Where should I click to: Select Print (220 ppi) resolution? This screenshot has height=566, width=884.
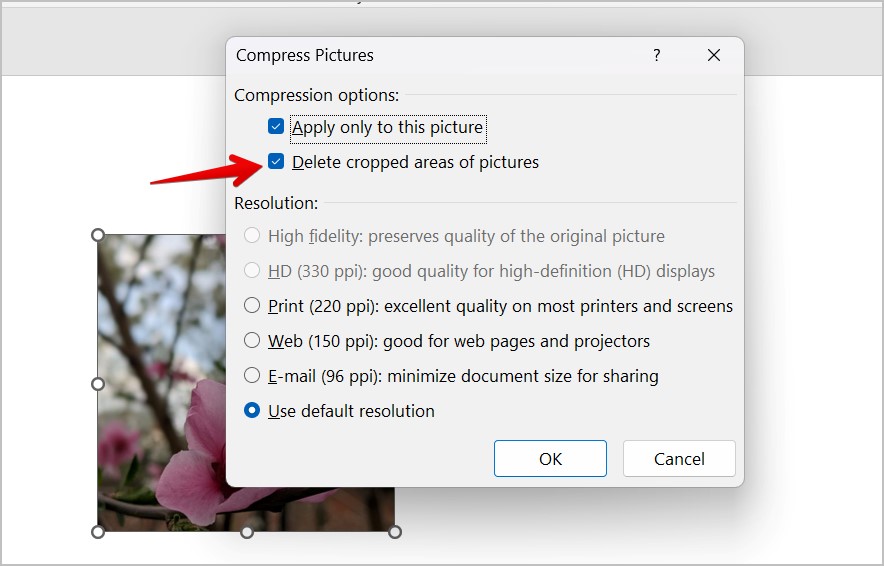coord(251,306)
